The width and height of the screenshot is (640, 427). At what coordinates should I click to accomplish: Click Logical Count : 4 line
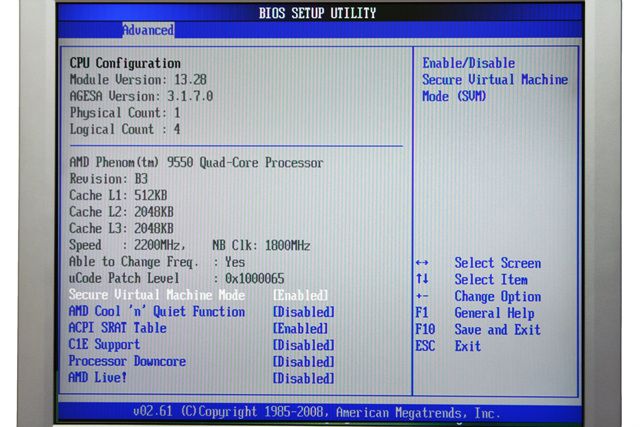point(125,129)
